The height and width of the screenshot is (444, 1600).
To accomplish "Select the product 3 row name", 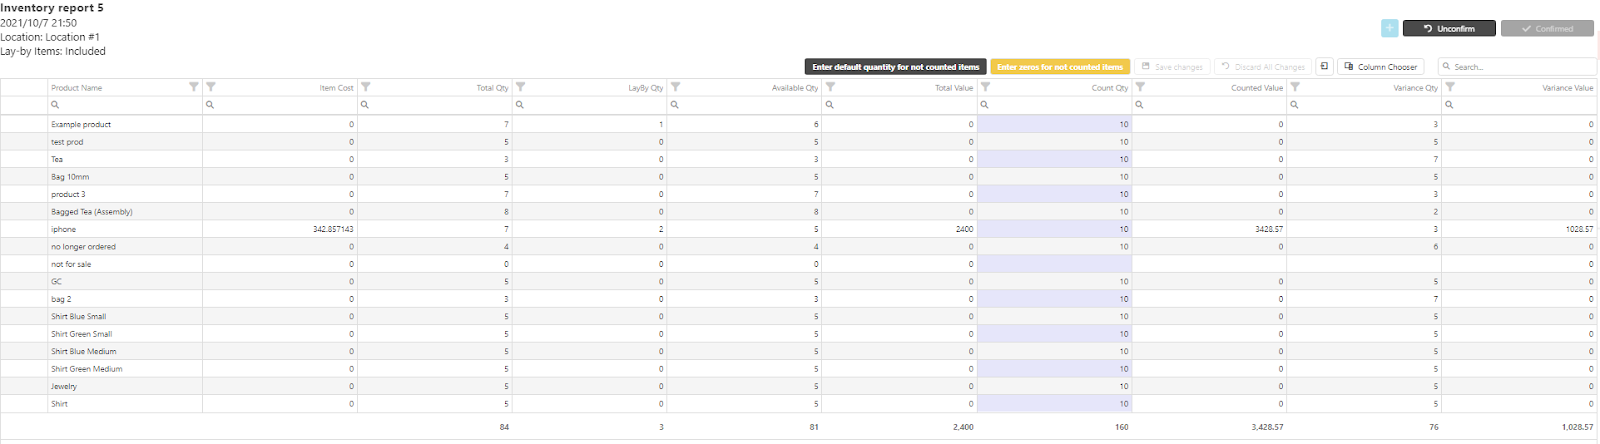I will [68, 194].
